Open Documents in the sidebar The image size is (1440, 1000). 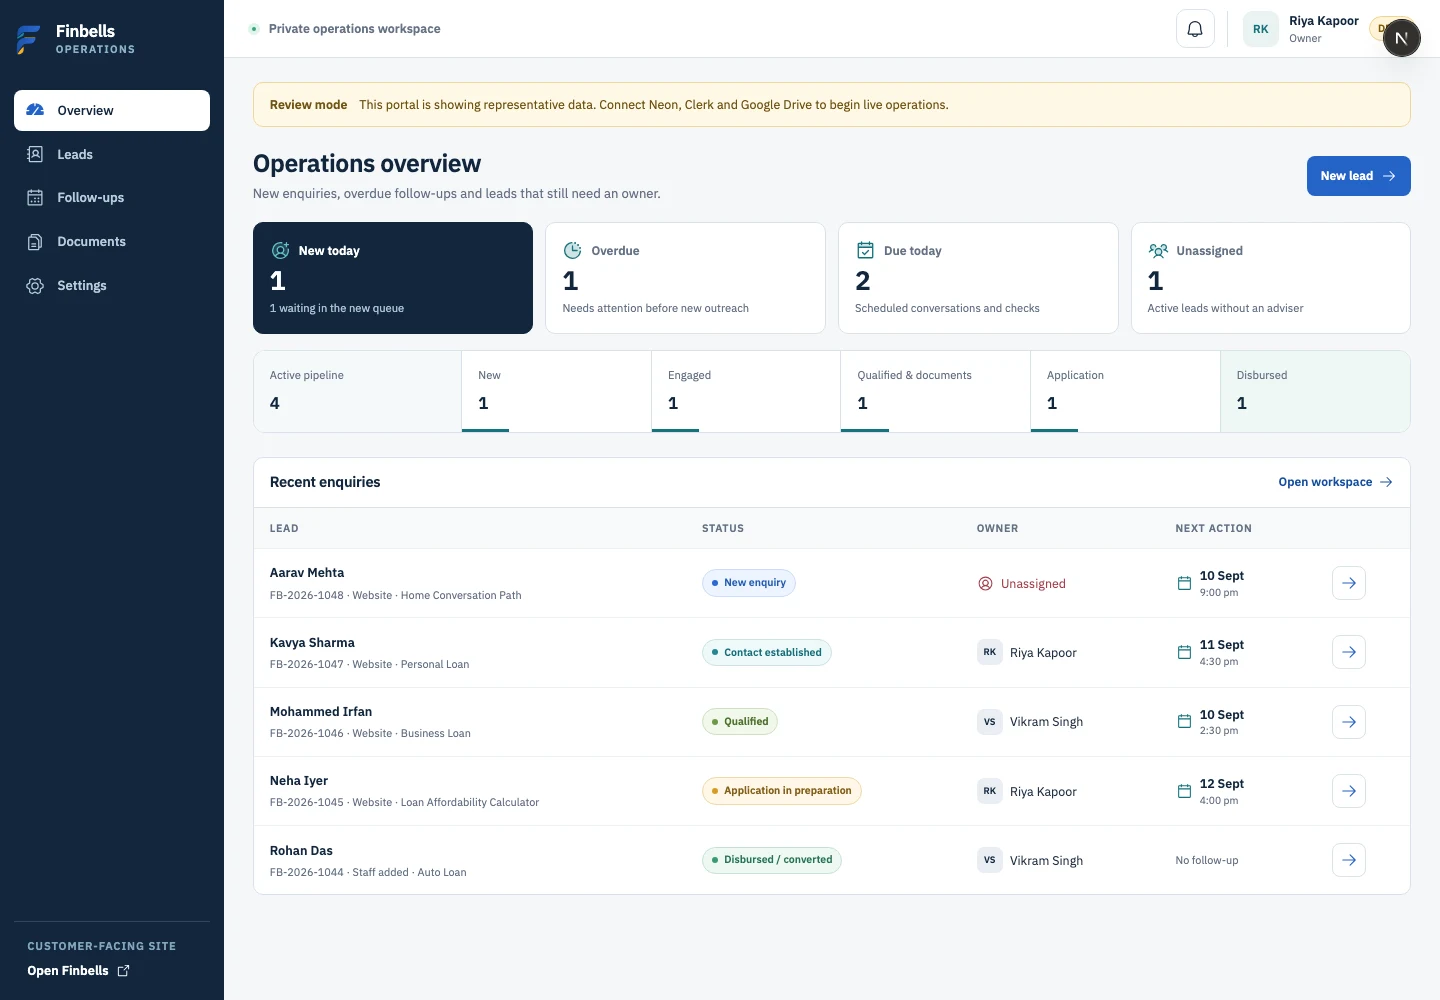click(112, 242)
